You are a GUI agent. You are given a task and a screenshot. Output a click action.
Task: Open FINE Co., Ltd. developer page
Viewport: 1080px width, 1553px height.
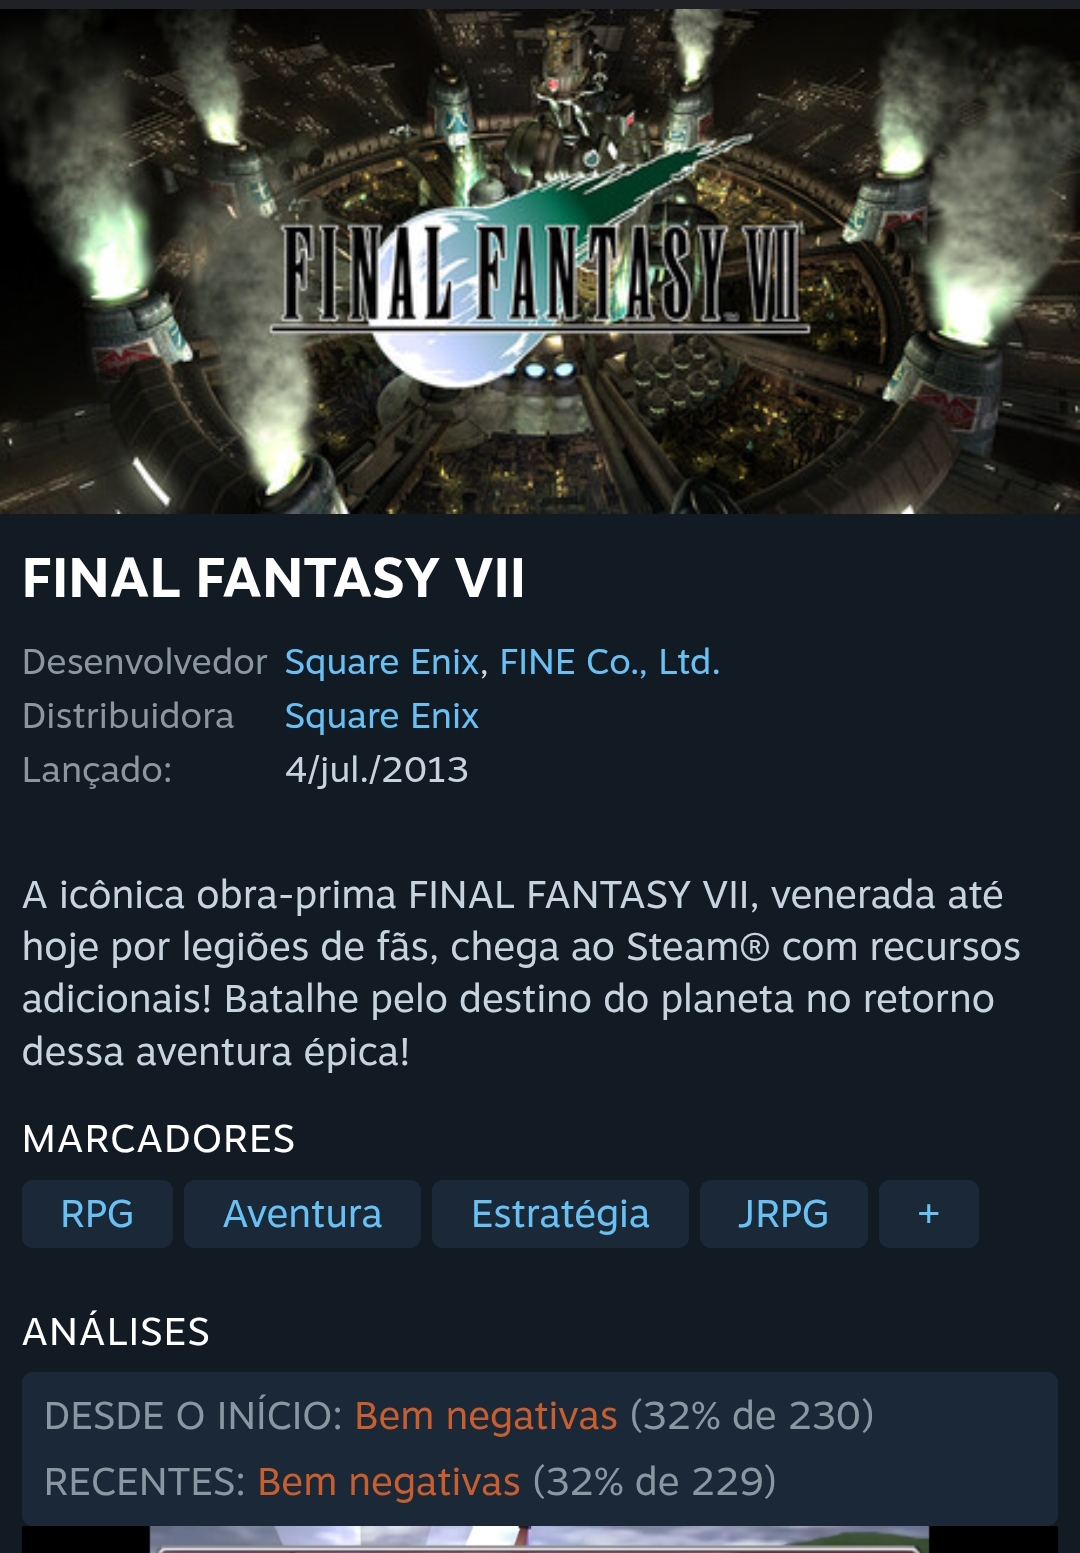(x=609, y=662)
